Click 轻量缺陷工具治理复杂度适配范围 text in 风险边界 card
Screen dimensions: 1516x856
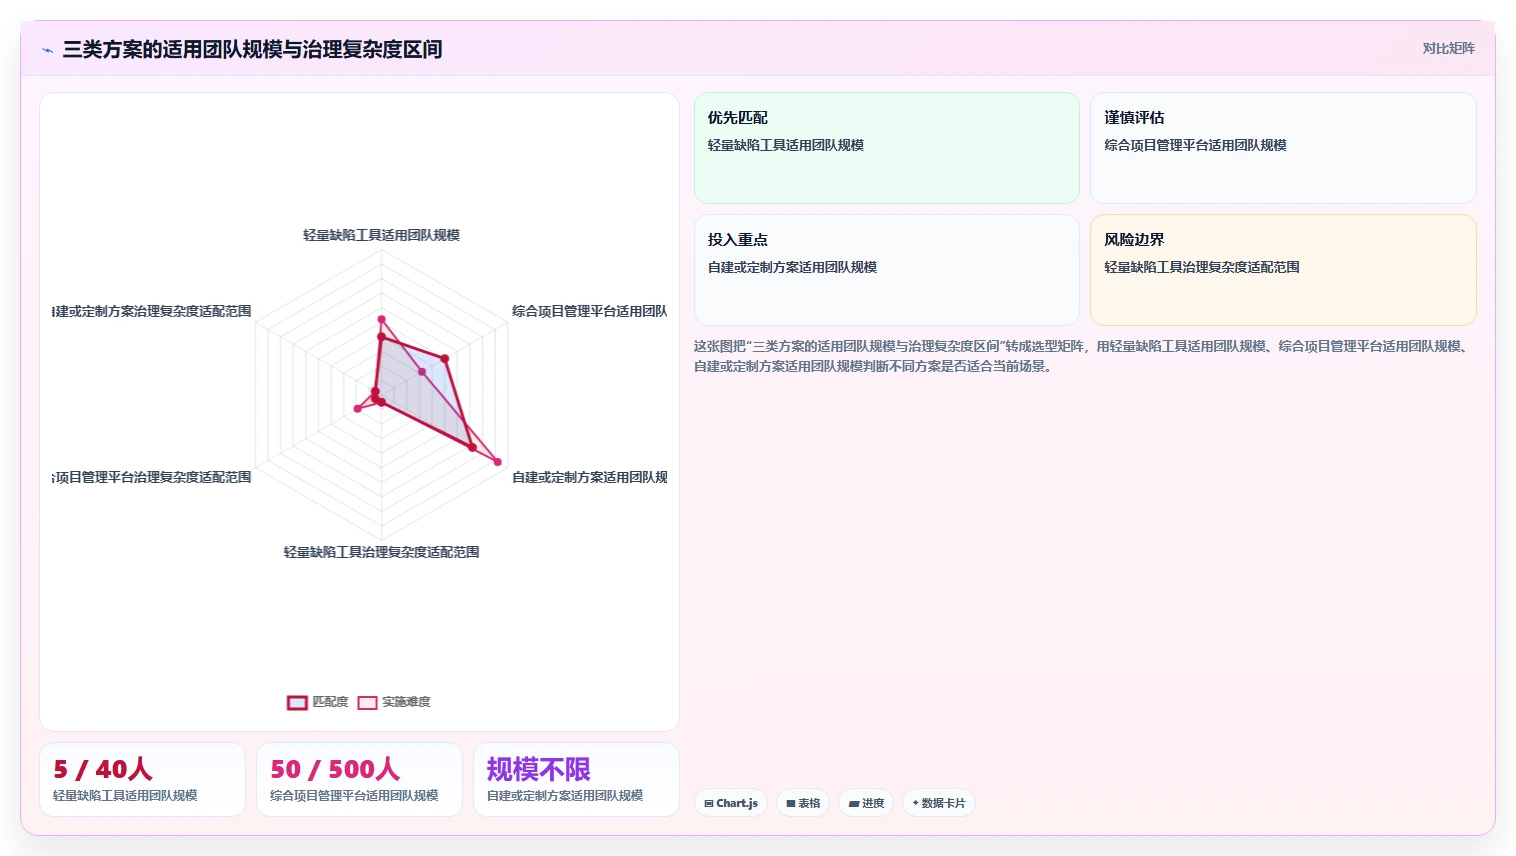[1202, 267]
